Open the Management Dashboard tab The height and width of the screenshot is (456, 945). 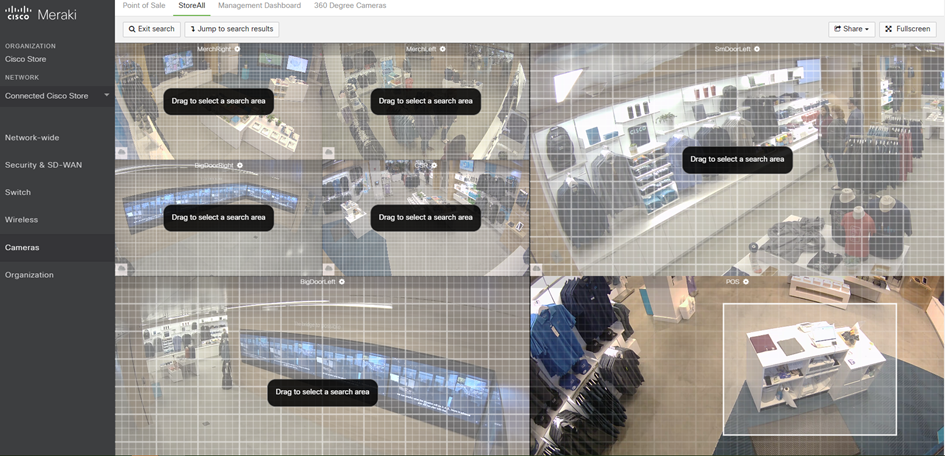pos(259,6)
